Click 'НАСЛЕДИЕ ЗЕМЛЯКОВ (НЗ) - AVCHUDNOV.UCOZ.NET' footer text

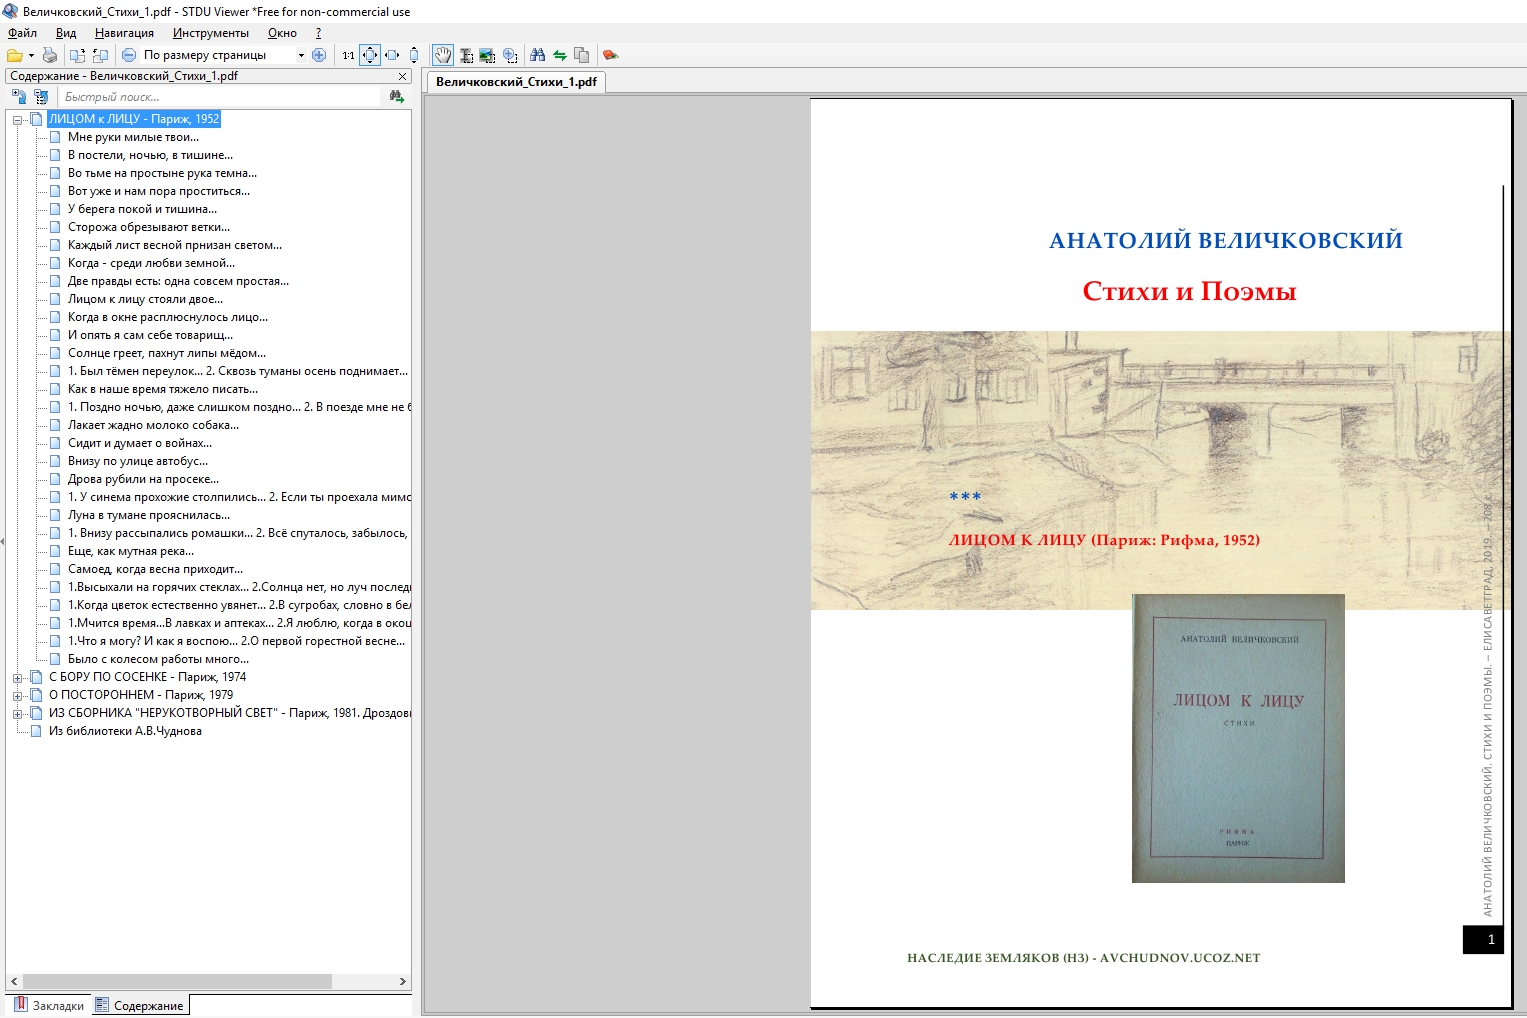(x=1083, y=958)
